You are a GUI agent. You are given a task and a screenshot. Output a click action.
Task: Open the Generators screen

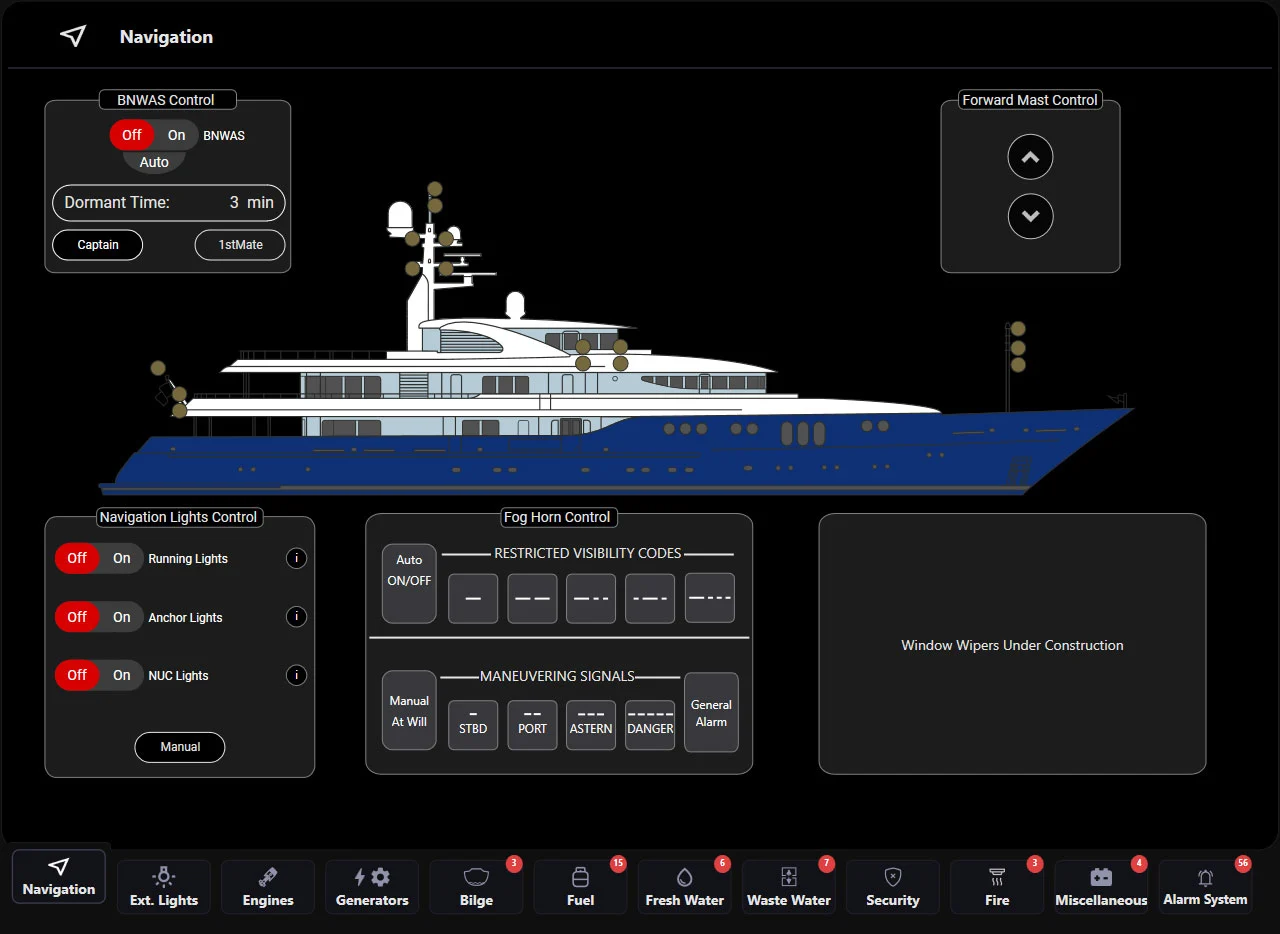pyautogui.click(x=371, y=887)
